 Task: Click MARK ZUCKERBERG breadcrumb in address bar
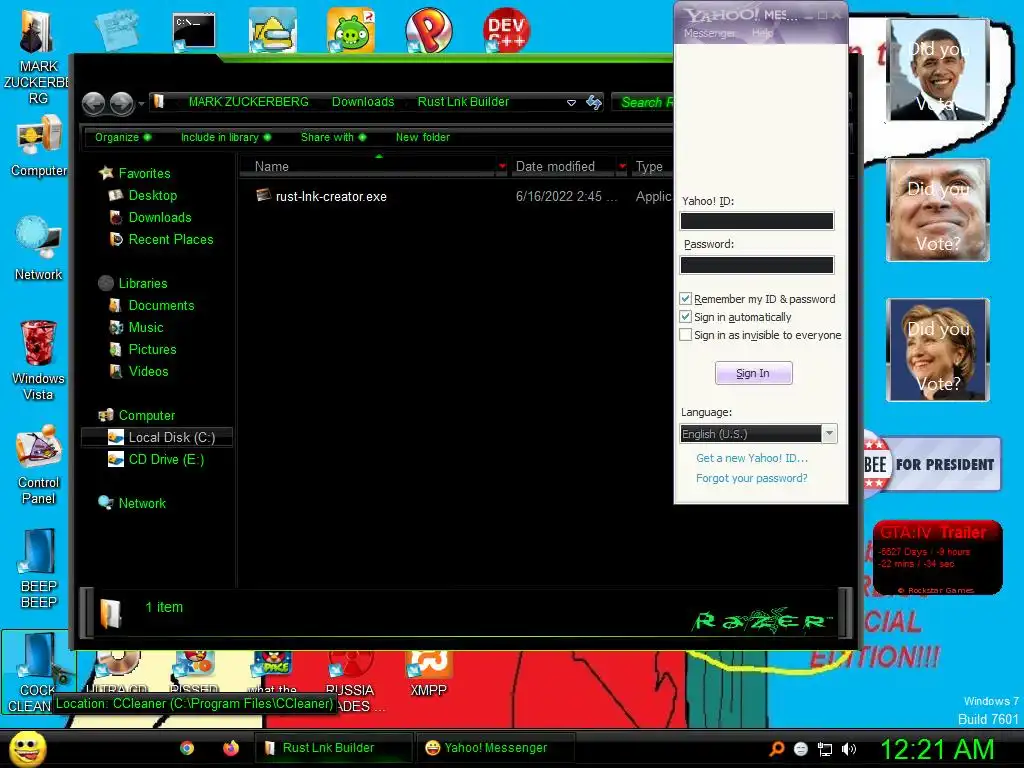click(248, 102)
